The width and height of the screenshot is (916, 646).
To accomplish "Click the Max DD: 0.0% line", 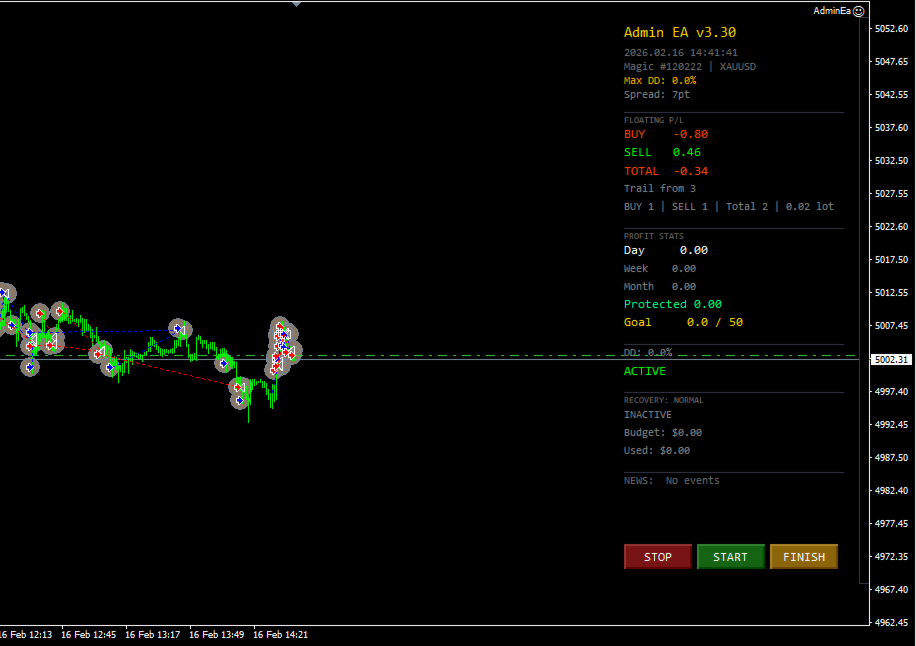I will tap(660, 81).
